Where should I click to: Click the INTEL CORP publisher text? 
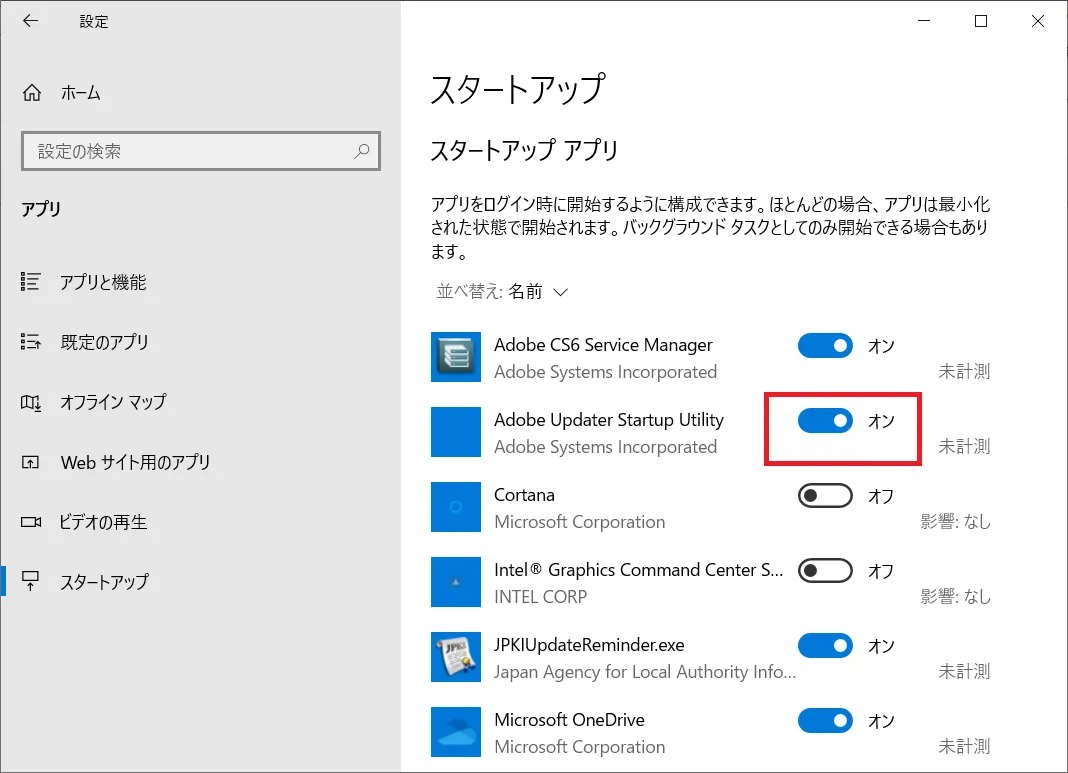pyautogui.click(x=540, y=597)
